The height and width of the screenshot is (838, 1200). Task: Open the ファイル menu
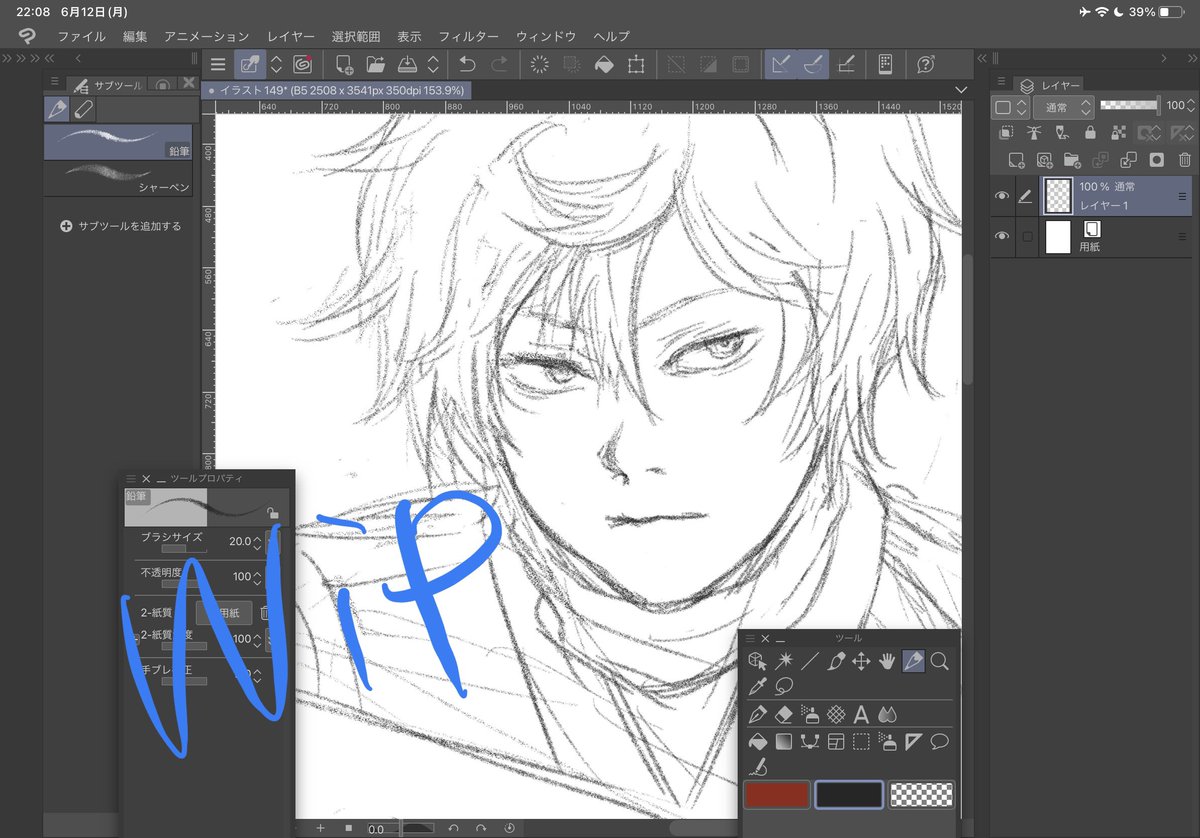(x=82, y=36)
